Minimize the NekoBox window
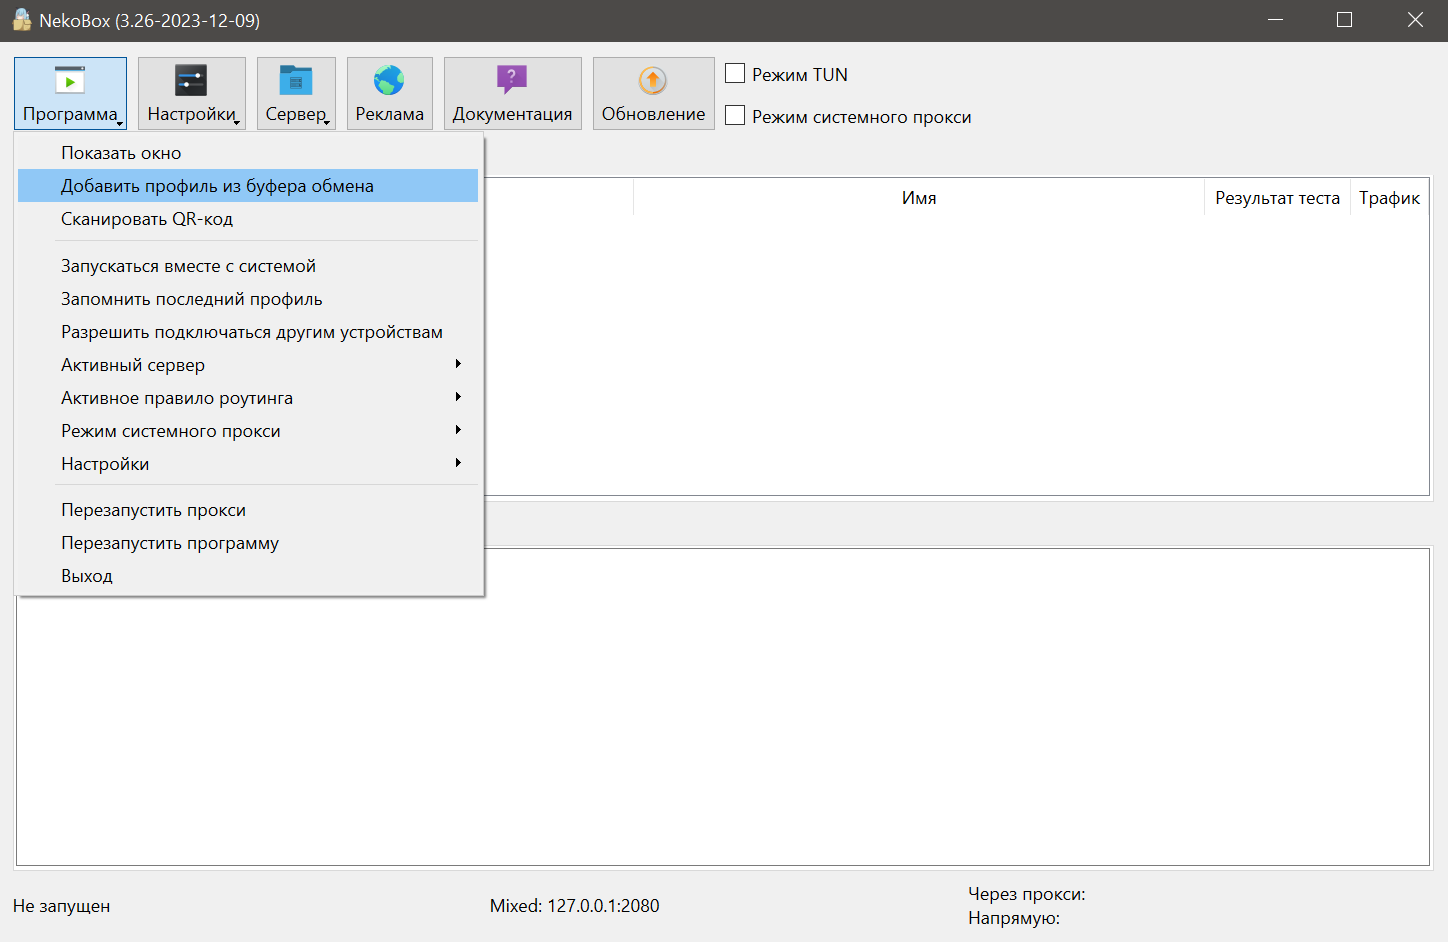 click(1275, 20)
